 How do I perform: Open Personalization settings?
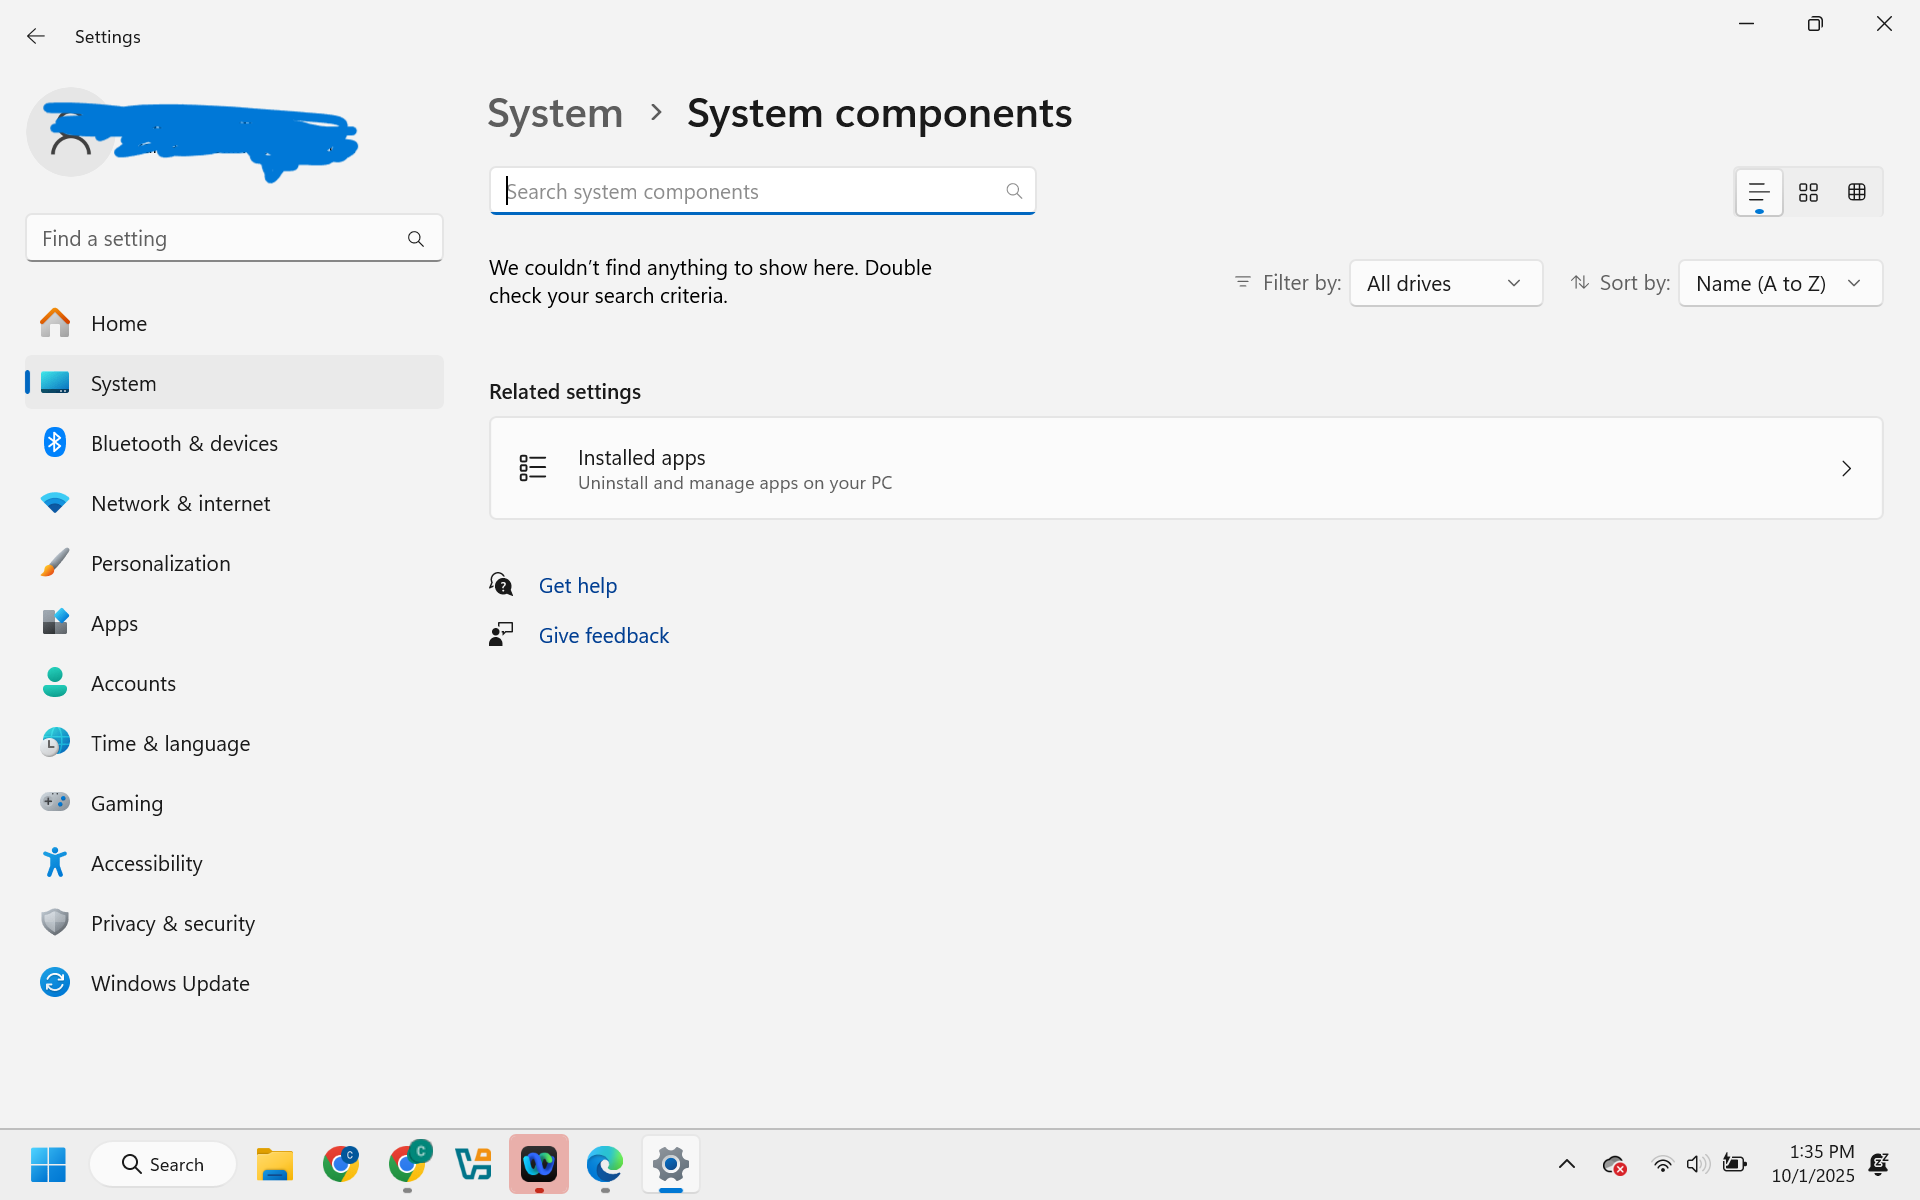(x=160, y=563)
